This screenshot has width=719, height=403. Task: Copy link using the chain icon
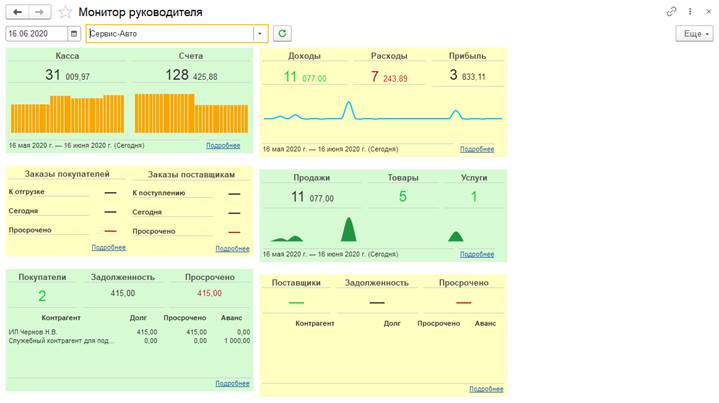tap(671, 12)
